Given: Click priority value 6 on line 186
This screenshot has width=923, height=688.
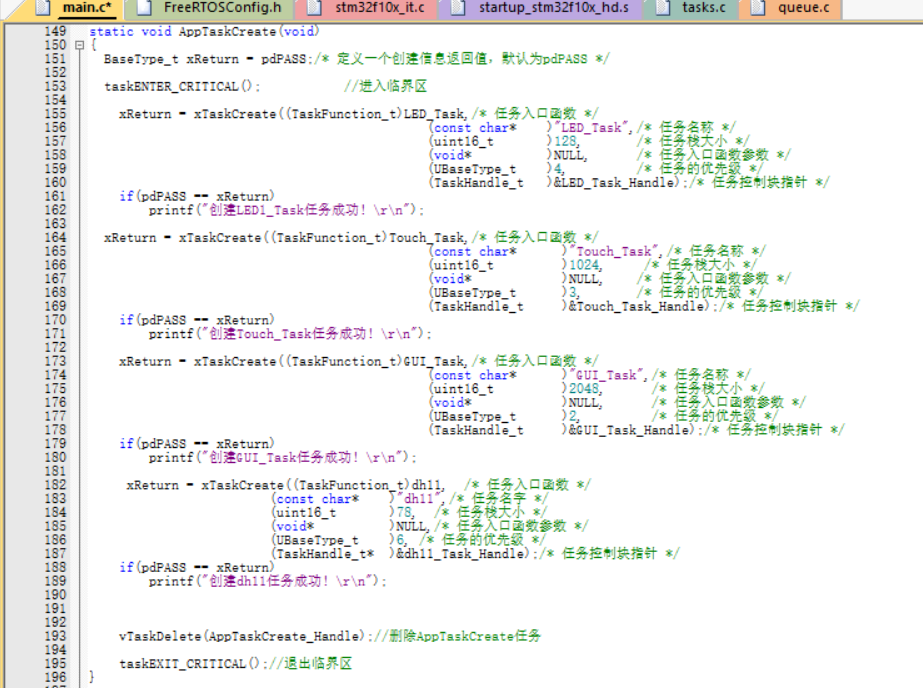Looking at the screenshot, I should [400, 540].
